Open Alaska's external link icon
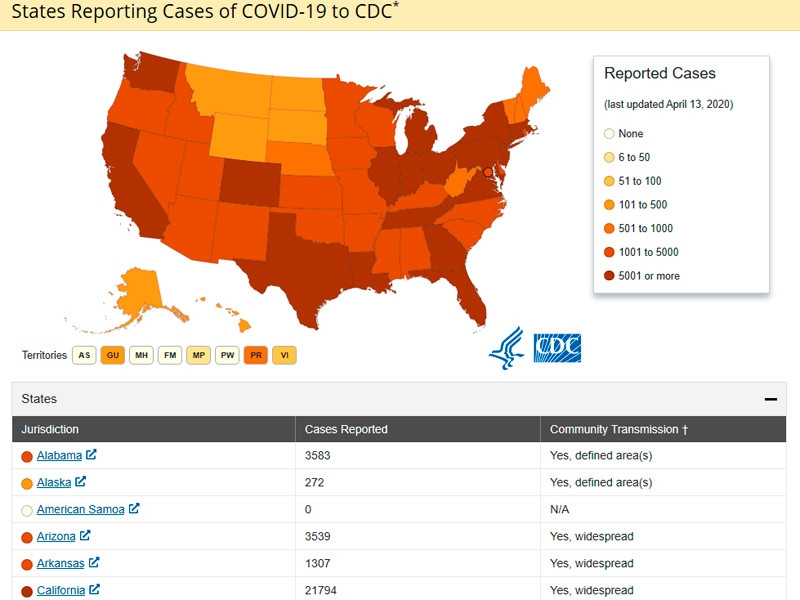The width and height of the screenshot is (800, 600). [82, 482]
